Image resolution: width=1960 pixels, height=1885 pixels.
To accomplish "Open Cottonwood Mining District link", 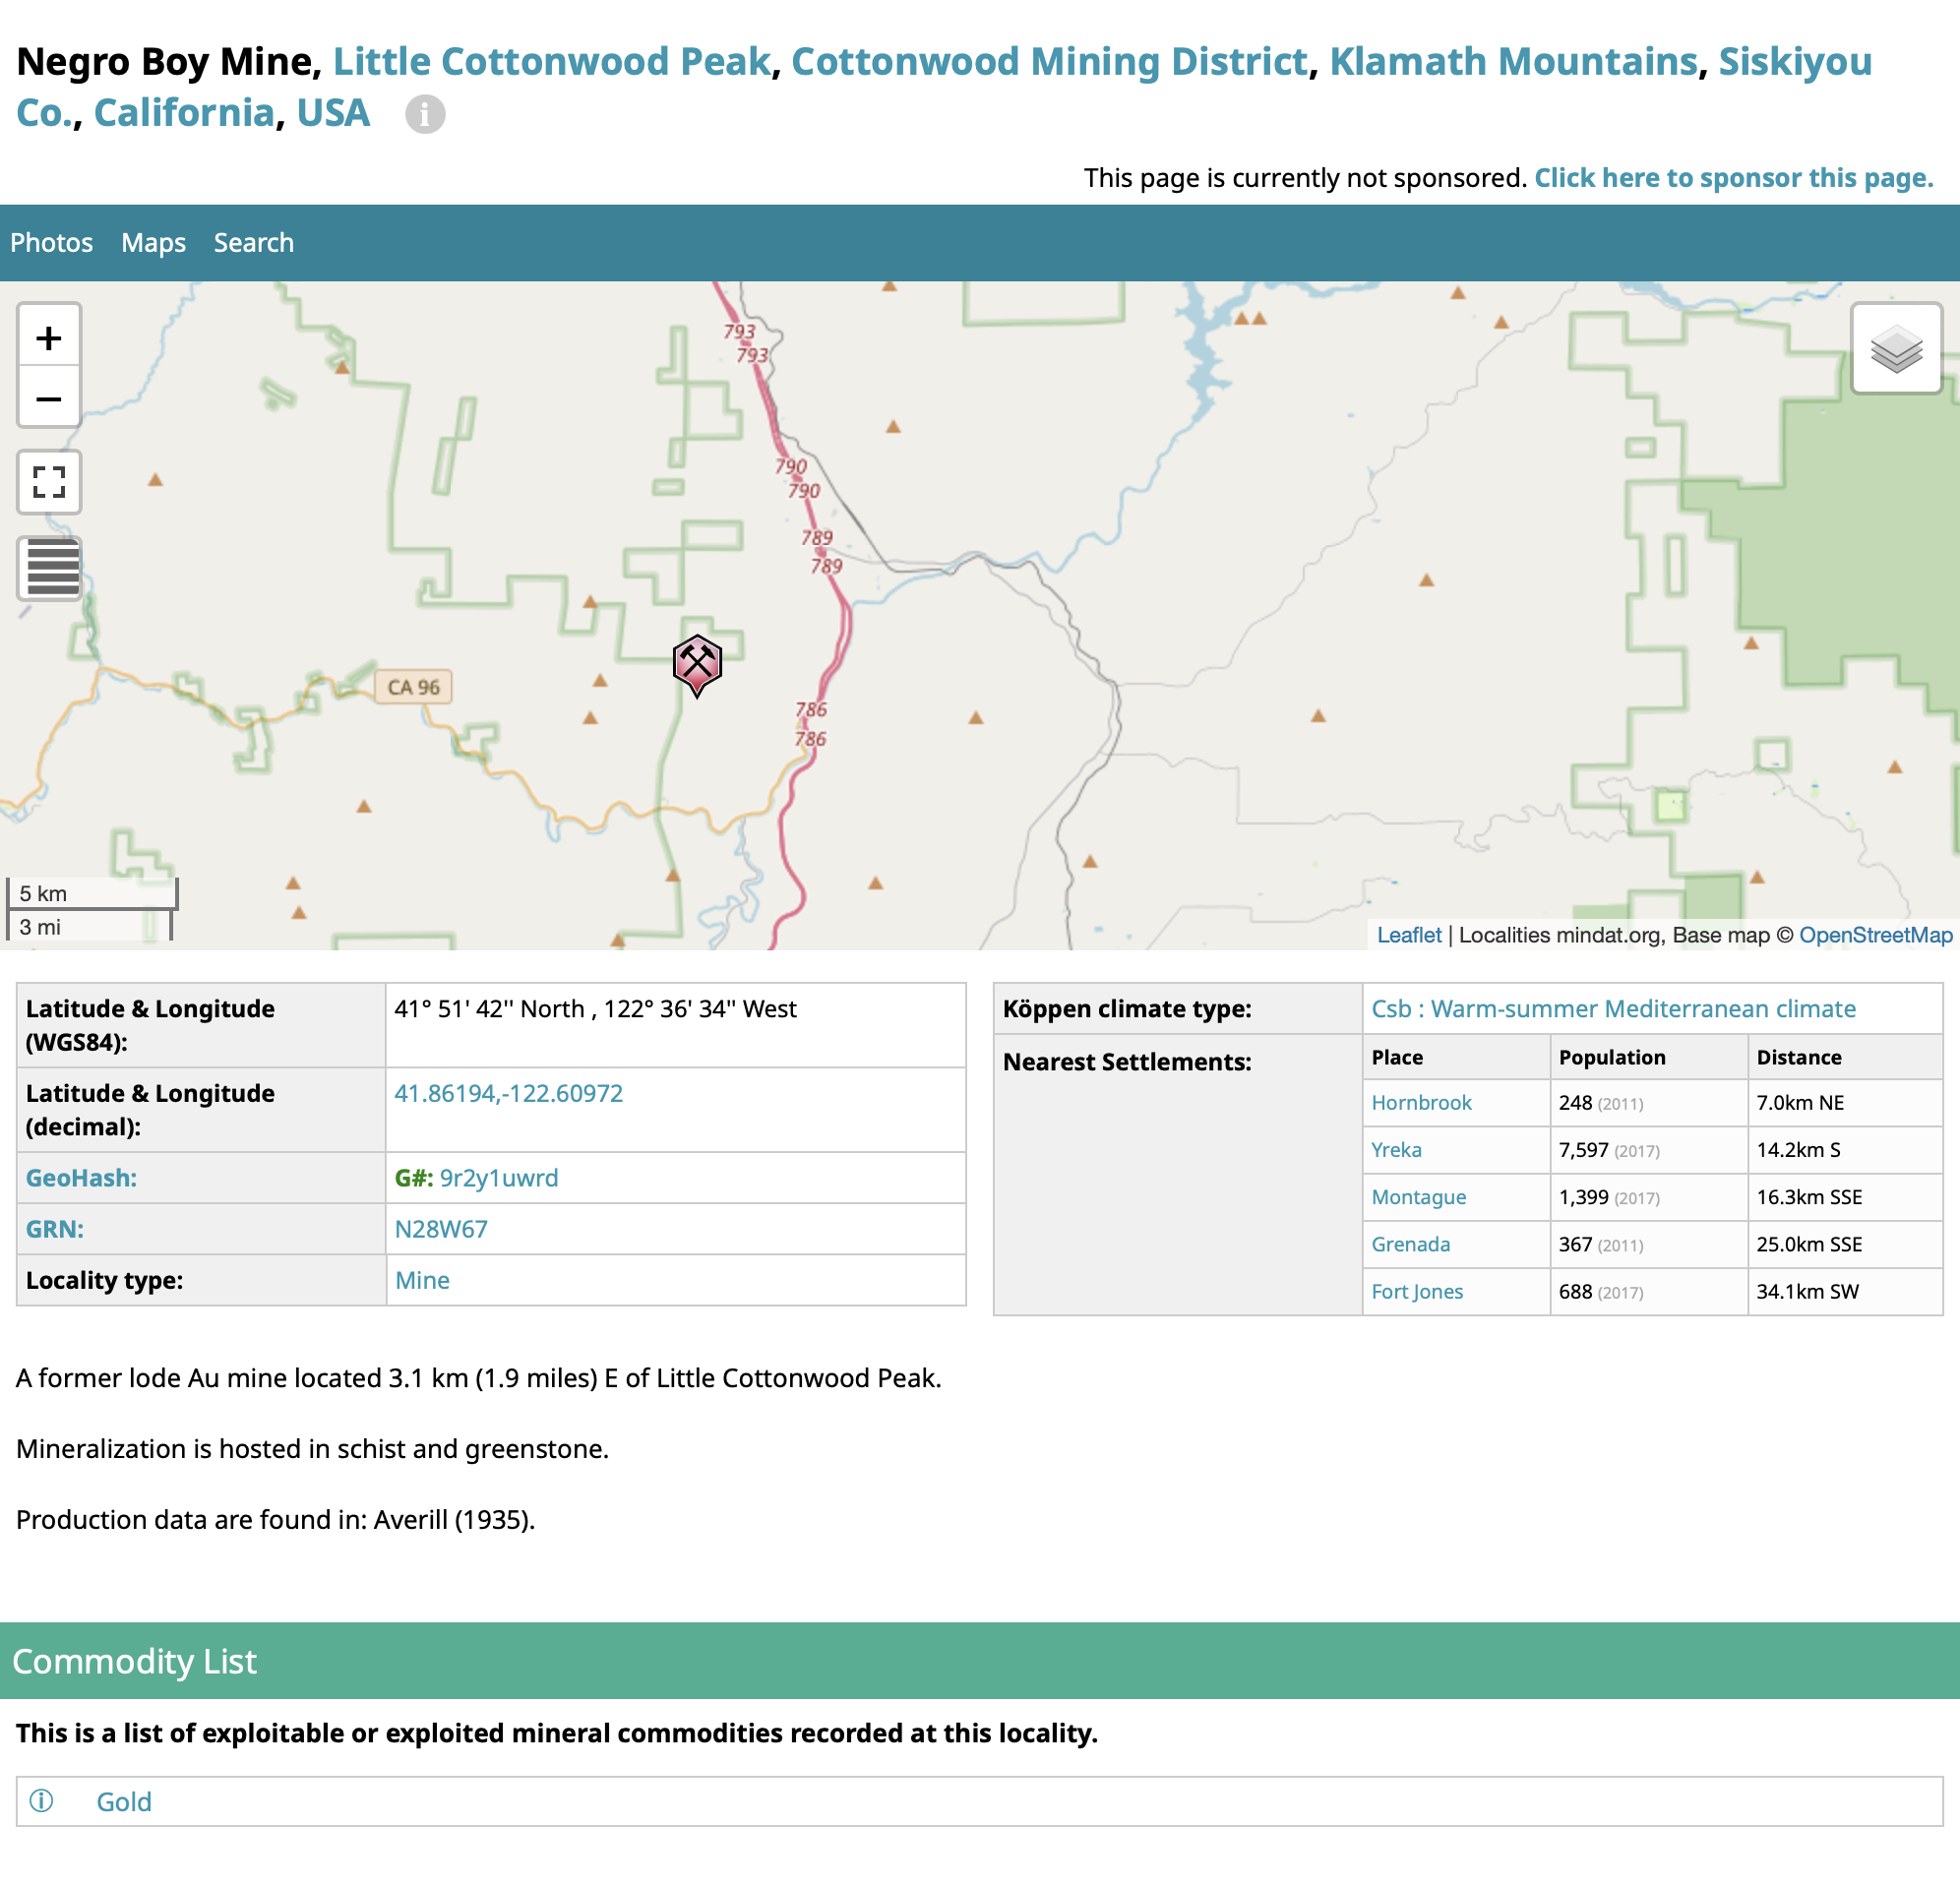I will coord(1049,62).
